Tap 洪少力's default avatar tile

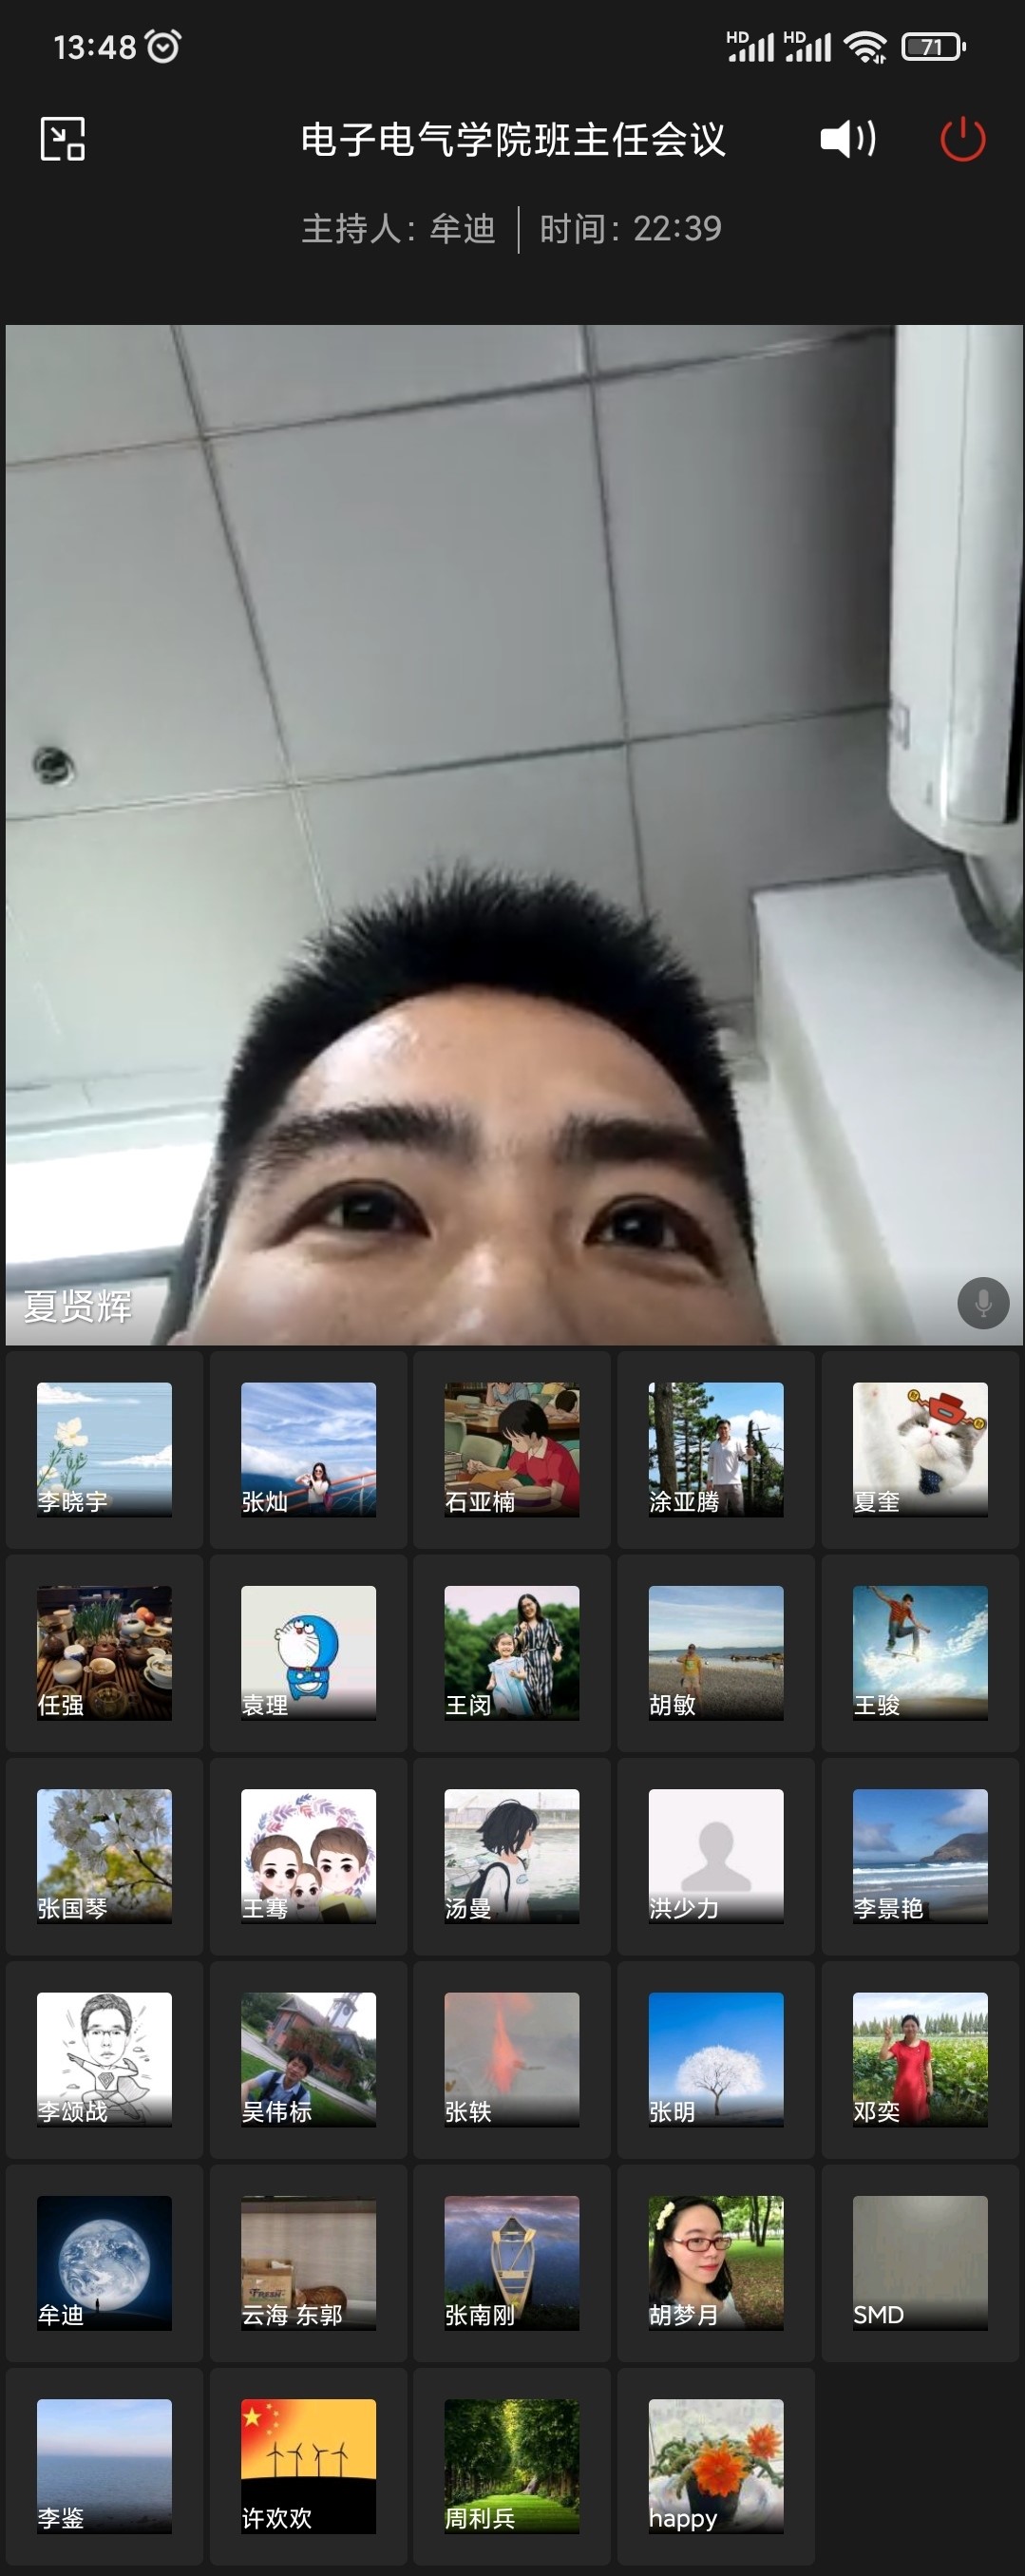click(x=715, y=1856)
